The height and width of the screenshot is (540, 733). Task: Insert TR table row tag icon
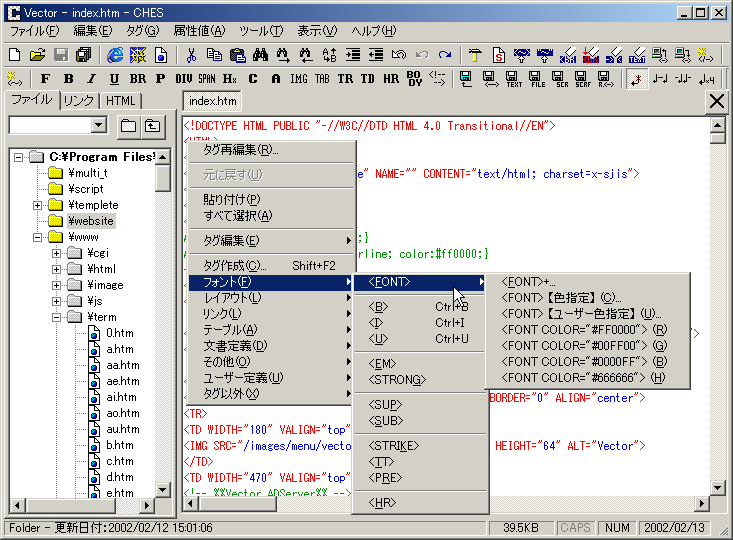click(x=345, y=79)
